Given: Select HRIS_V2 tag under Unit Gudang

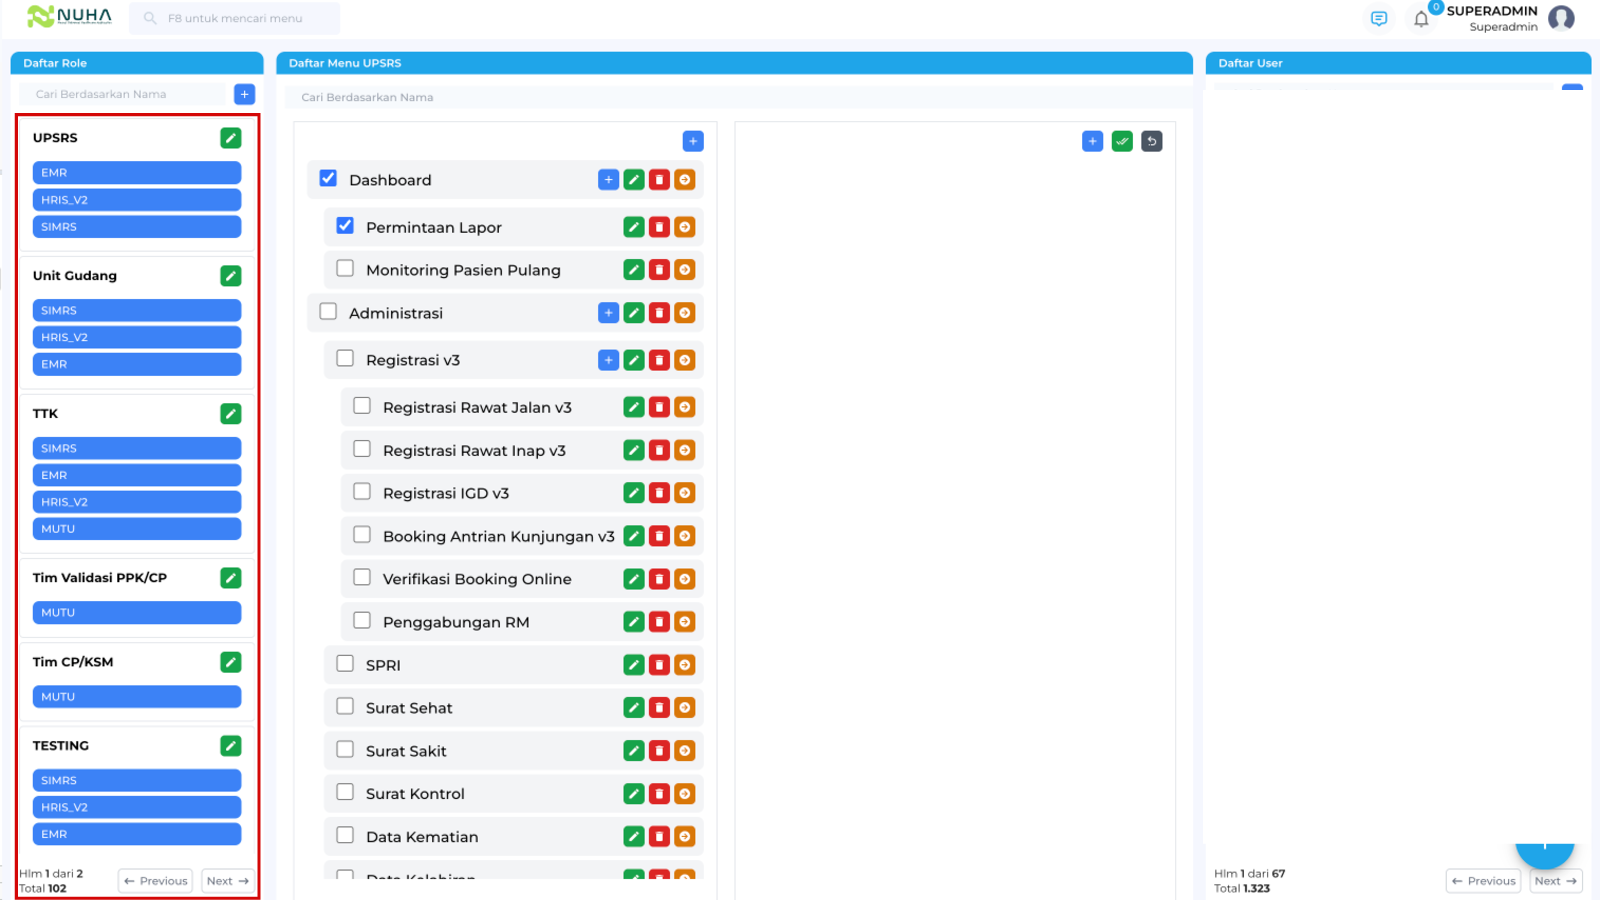Looking at the screenshot, I should (x=137, y=338).
